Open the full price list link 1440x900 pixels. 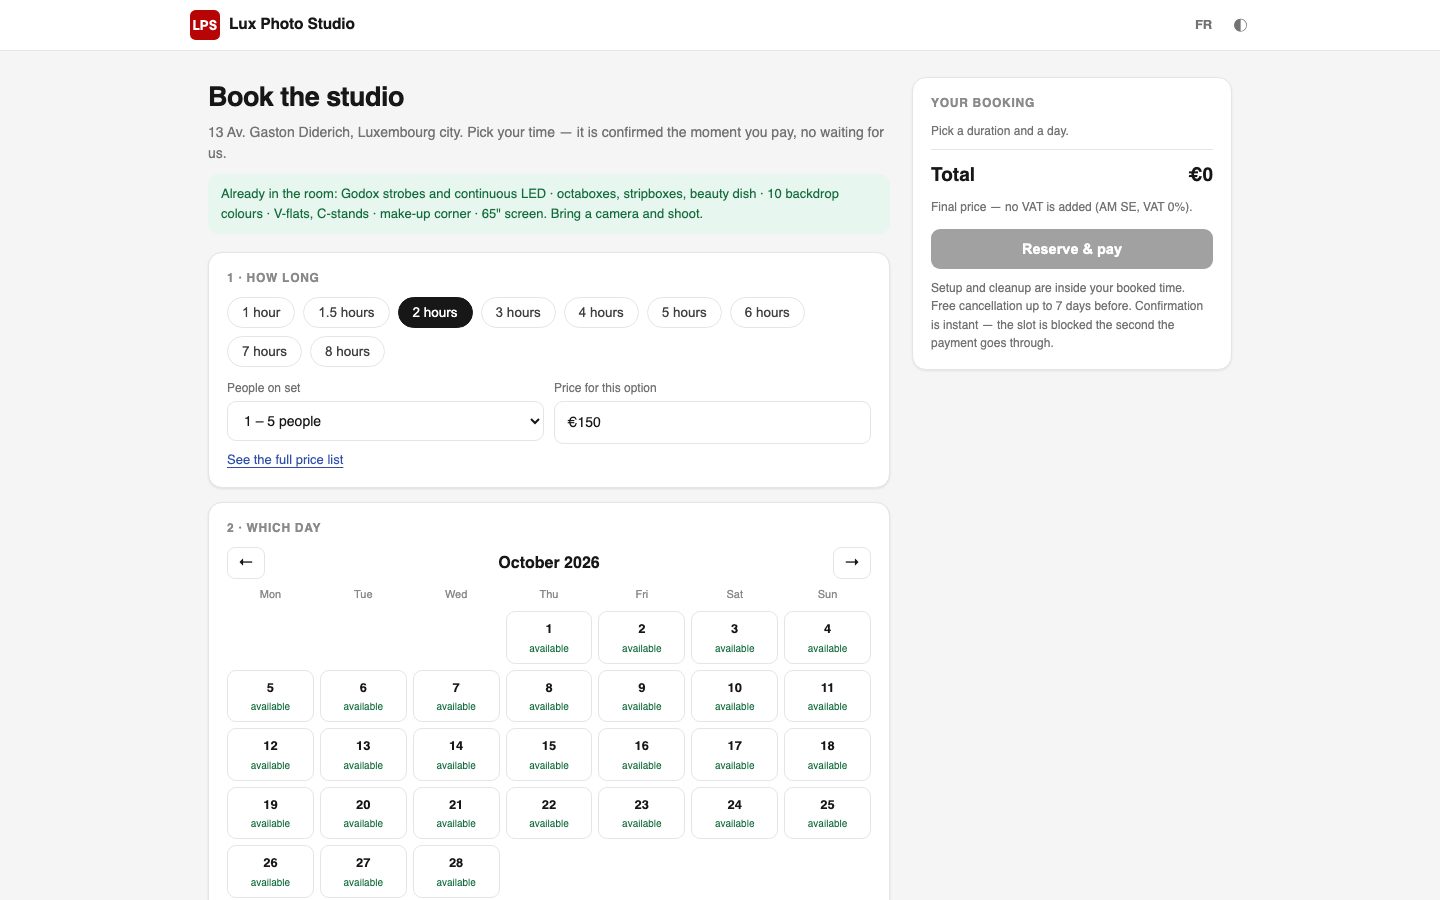tap(285, 460)
